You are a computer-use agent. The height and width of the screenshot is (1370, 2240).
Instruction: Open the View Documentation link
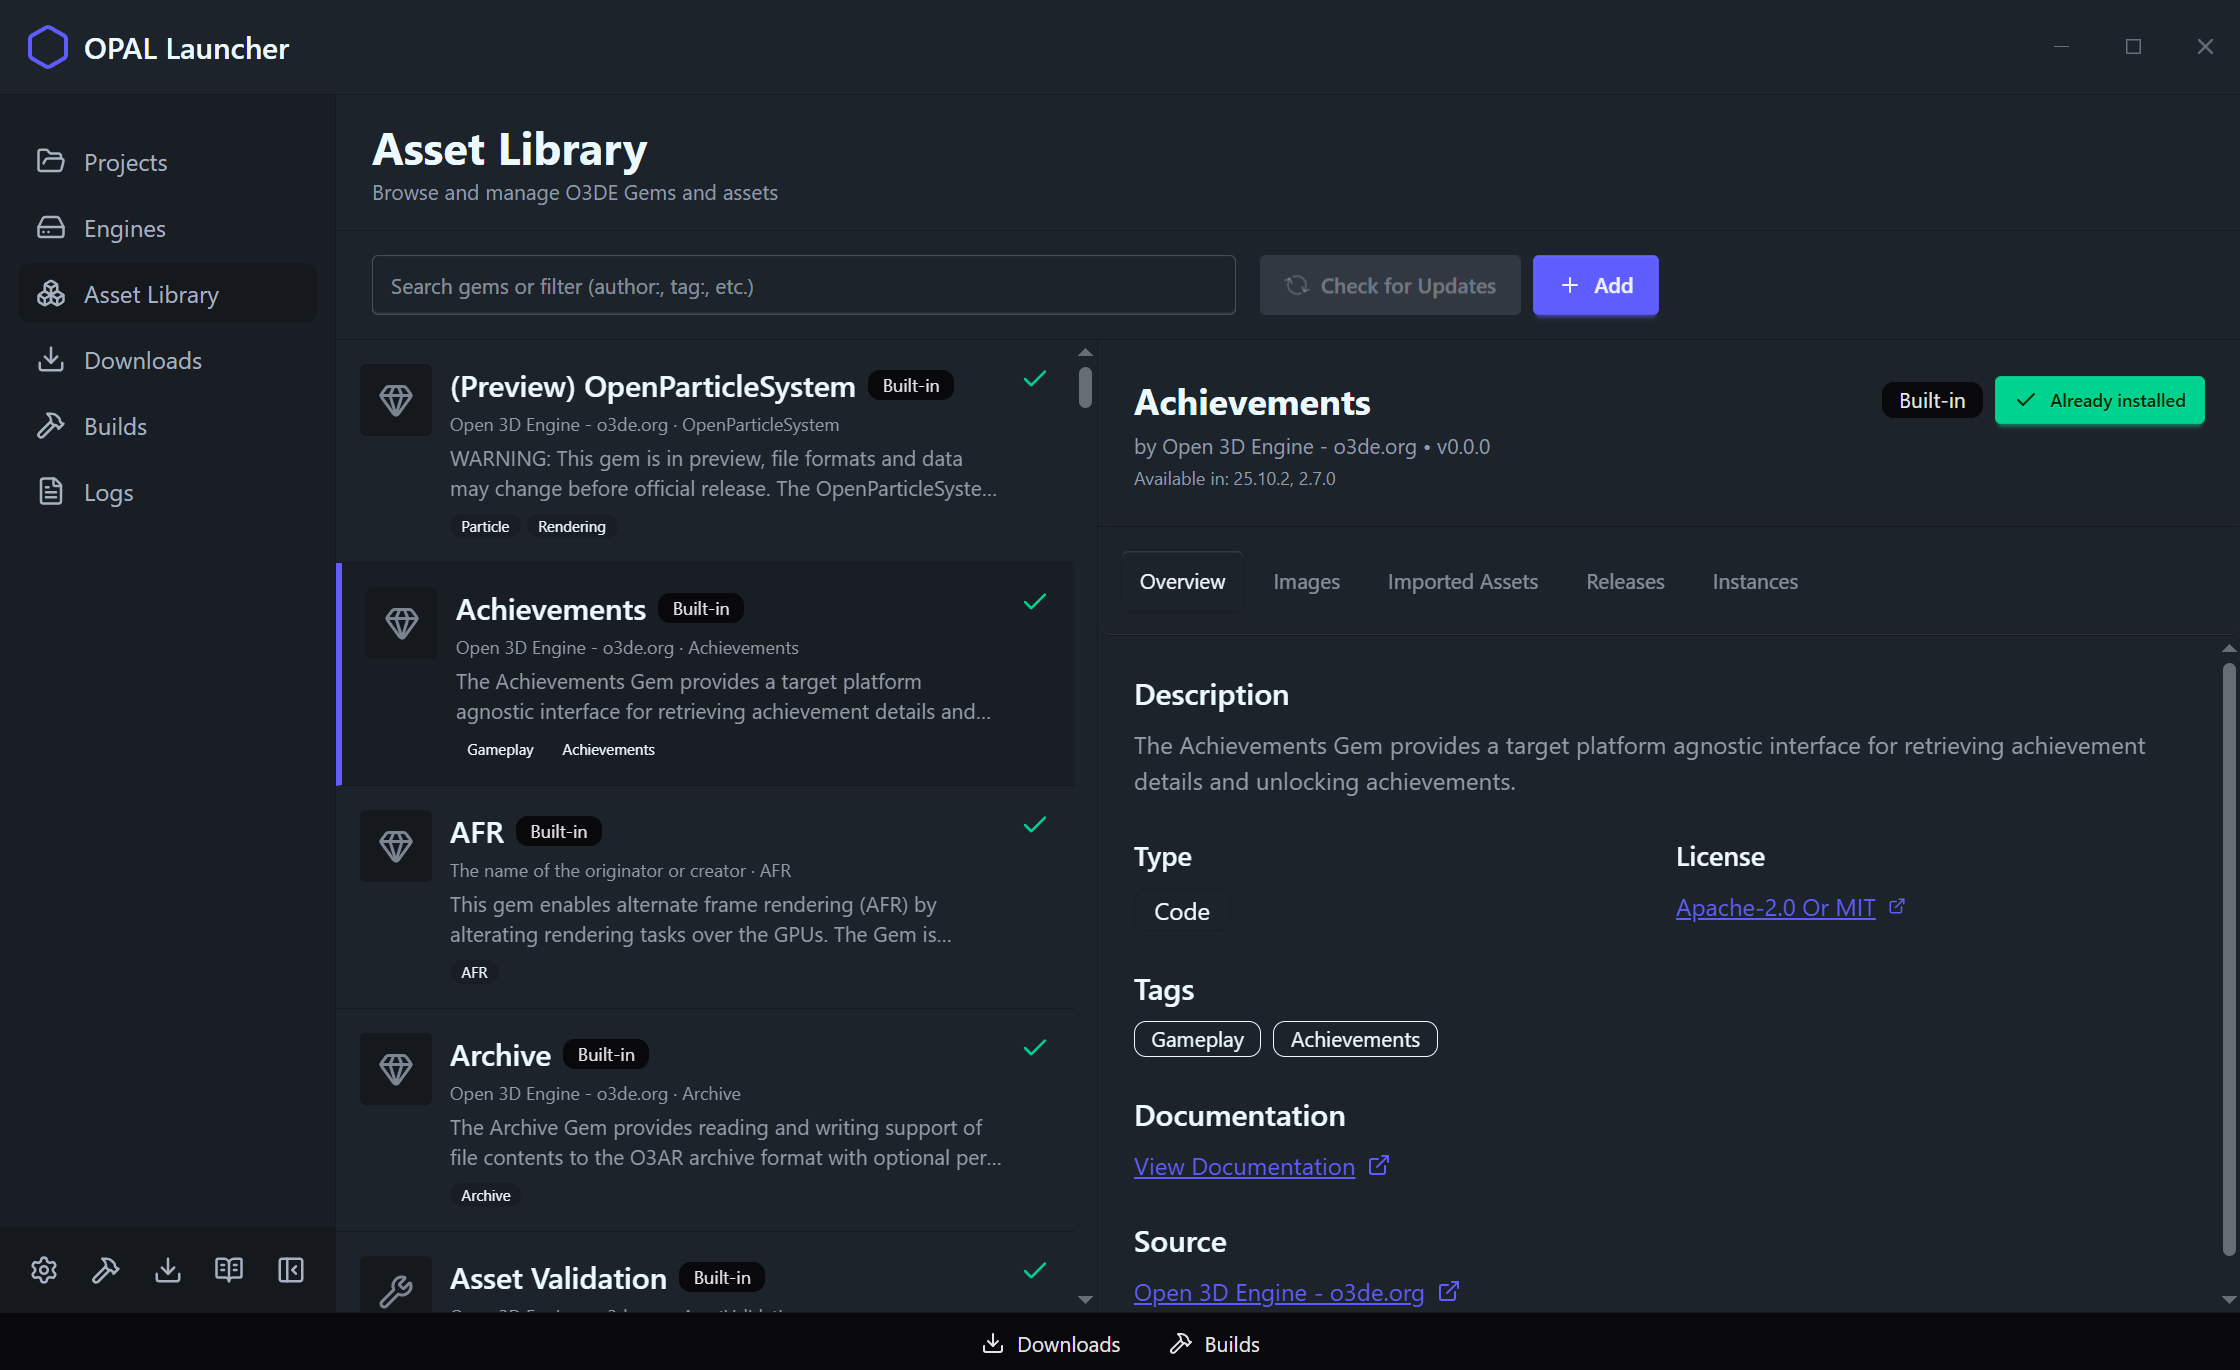(x=1244, y=1167)
